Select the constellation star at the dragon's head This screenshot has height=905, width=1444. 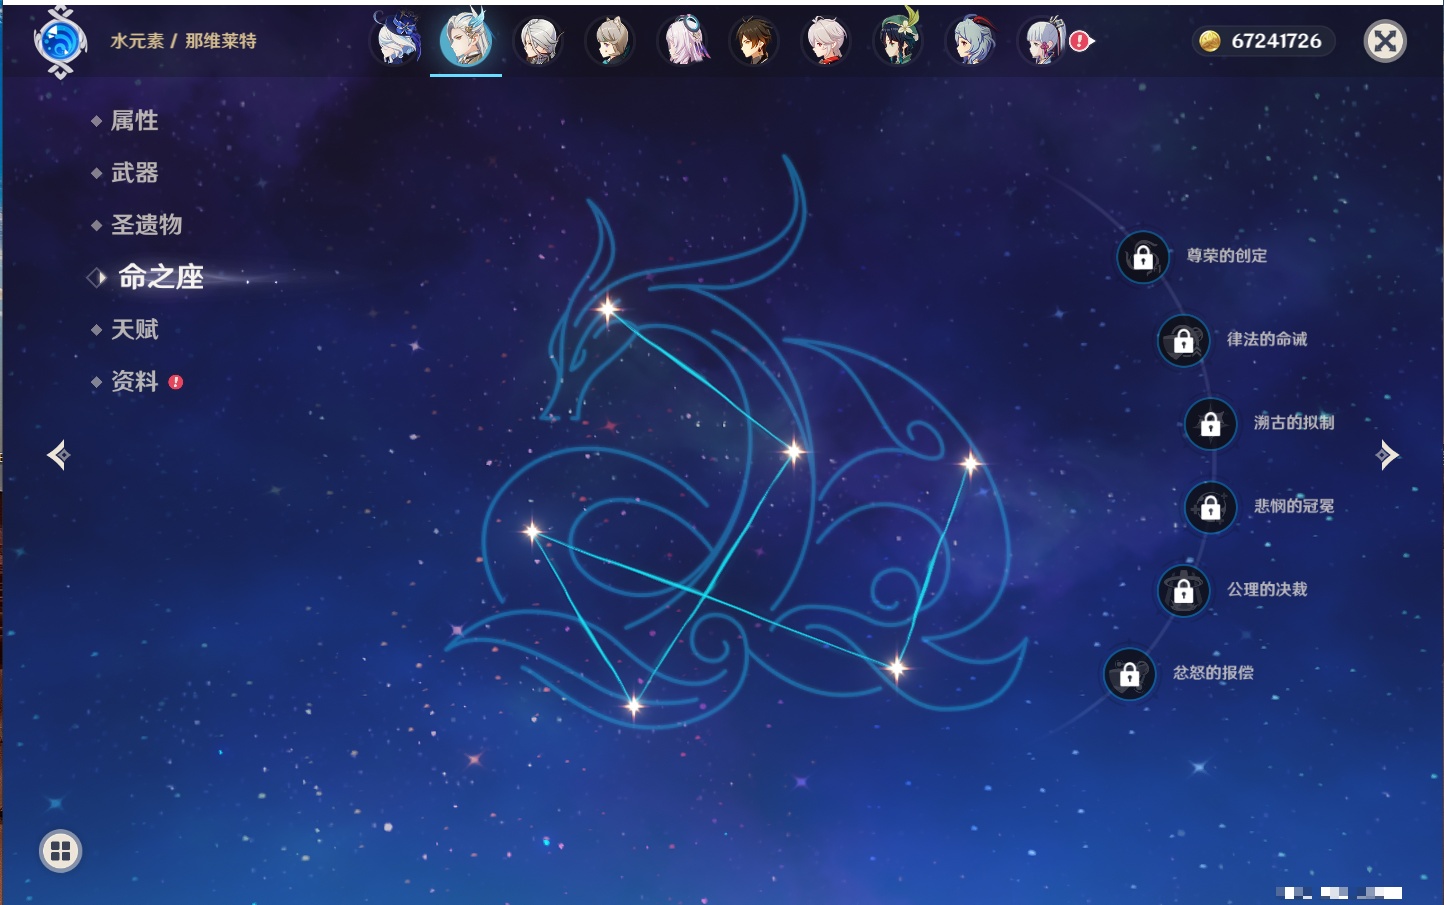click(607, 309)
